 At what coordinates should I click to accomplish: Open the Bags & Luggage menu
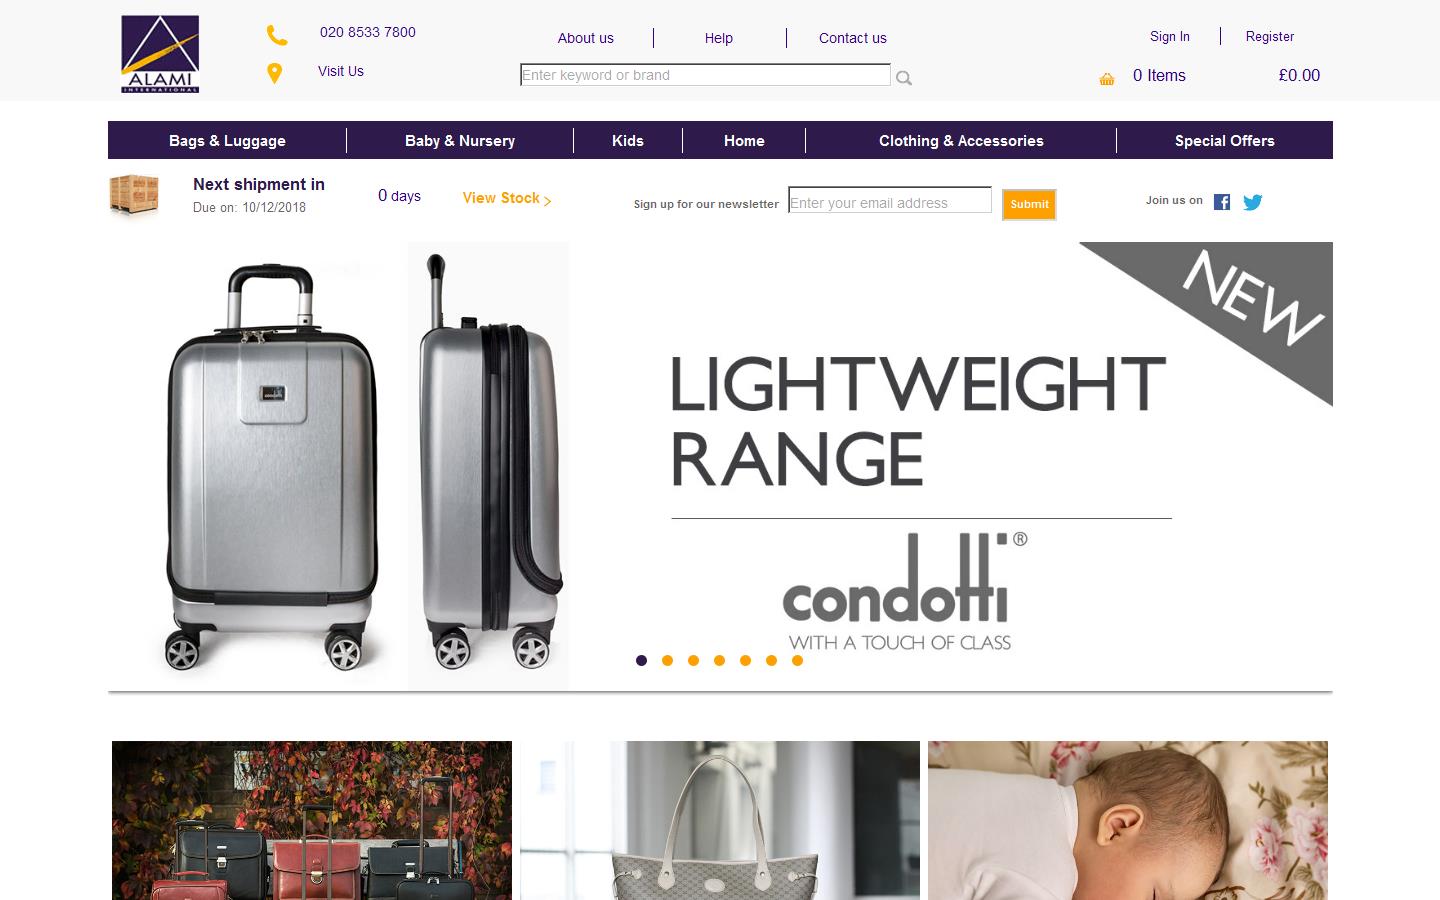tap(227, 141)
